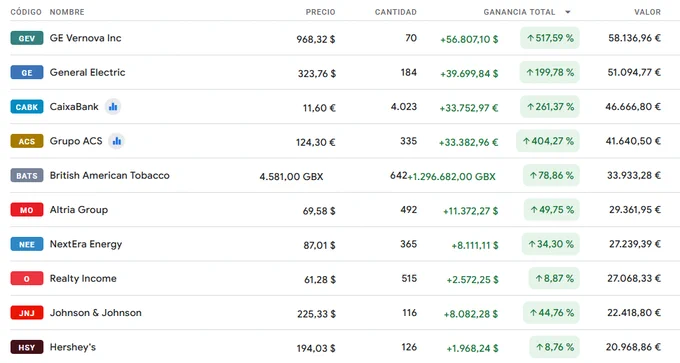Select value 46.666,80 €
Viewport: 680px width, 363px height.
point(633,107)
